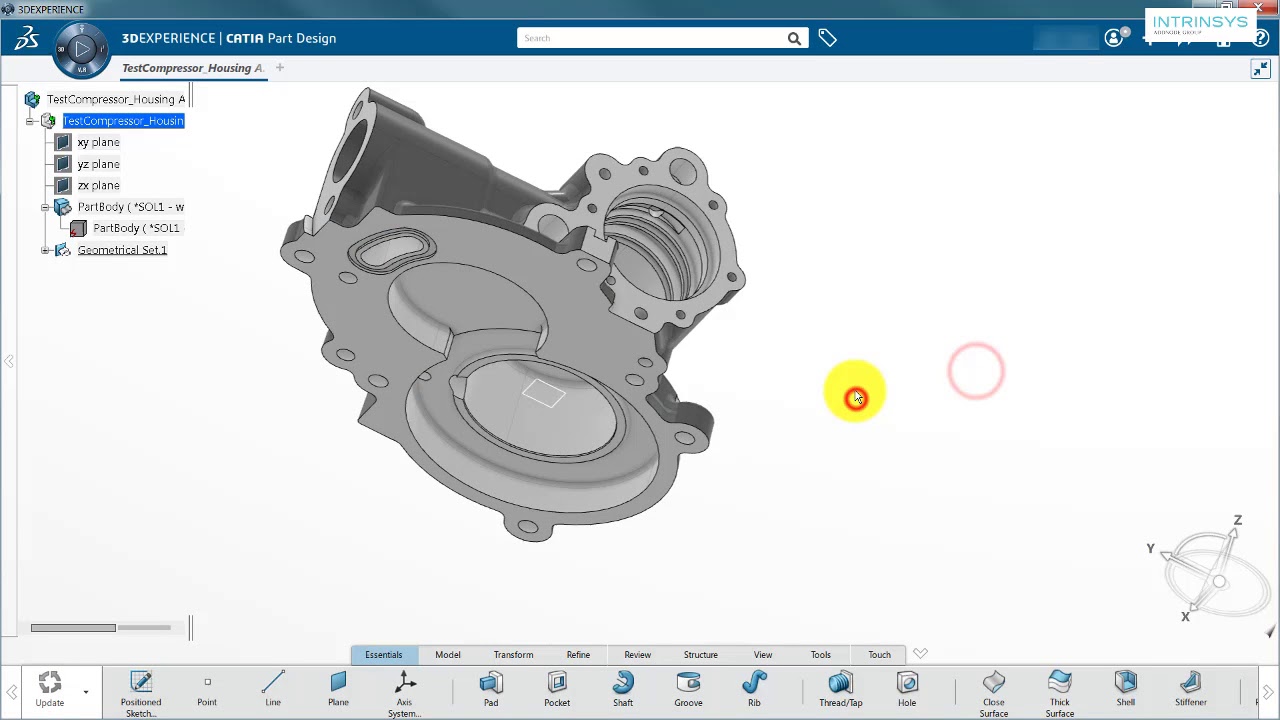The image size is (1280, 720).
Task: Select the Shell tool
Action: (x=1126, y=689)
